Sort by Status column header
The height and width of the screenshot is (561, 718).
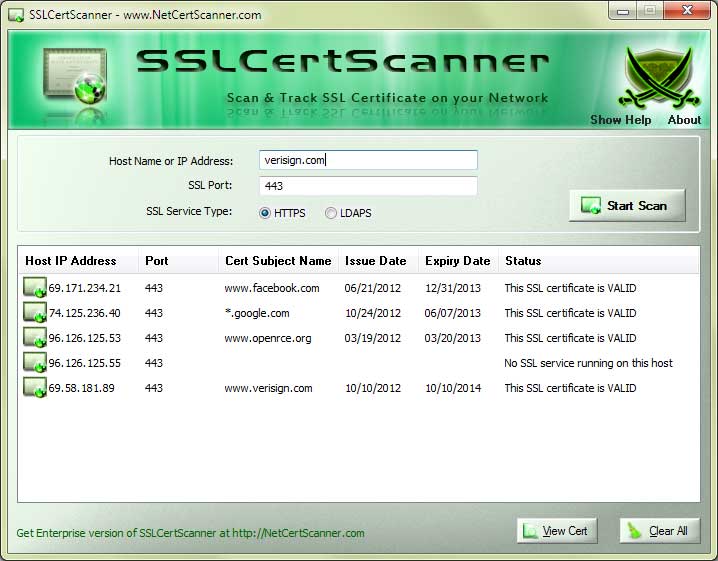coord(599,261)
